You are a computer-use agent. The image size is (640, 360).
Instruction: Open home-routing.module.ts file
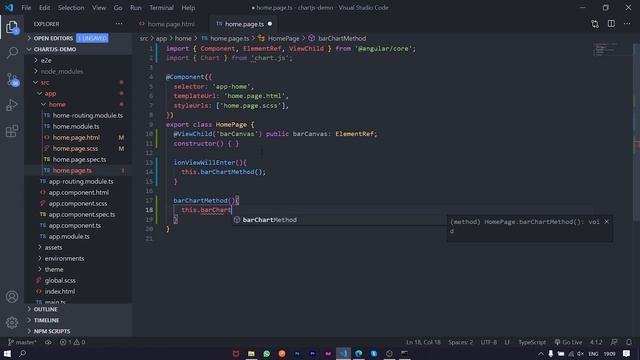[87, 116]
